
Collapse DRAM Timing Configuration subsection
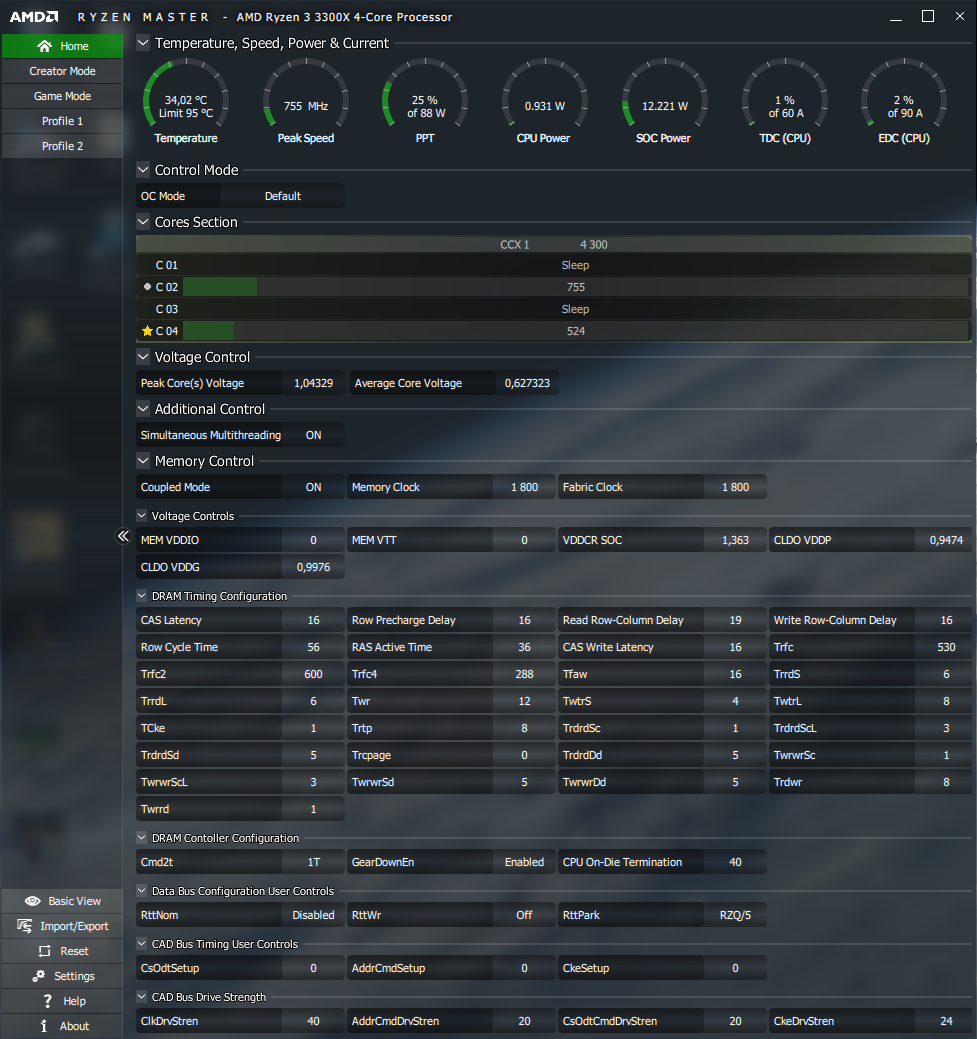(142, 596)
